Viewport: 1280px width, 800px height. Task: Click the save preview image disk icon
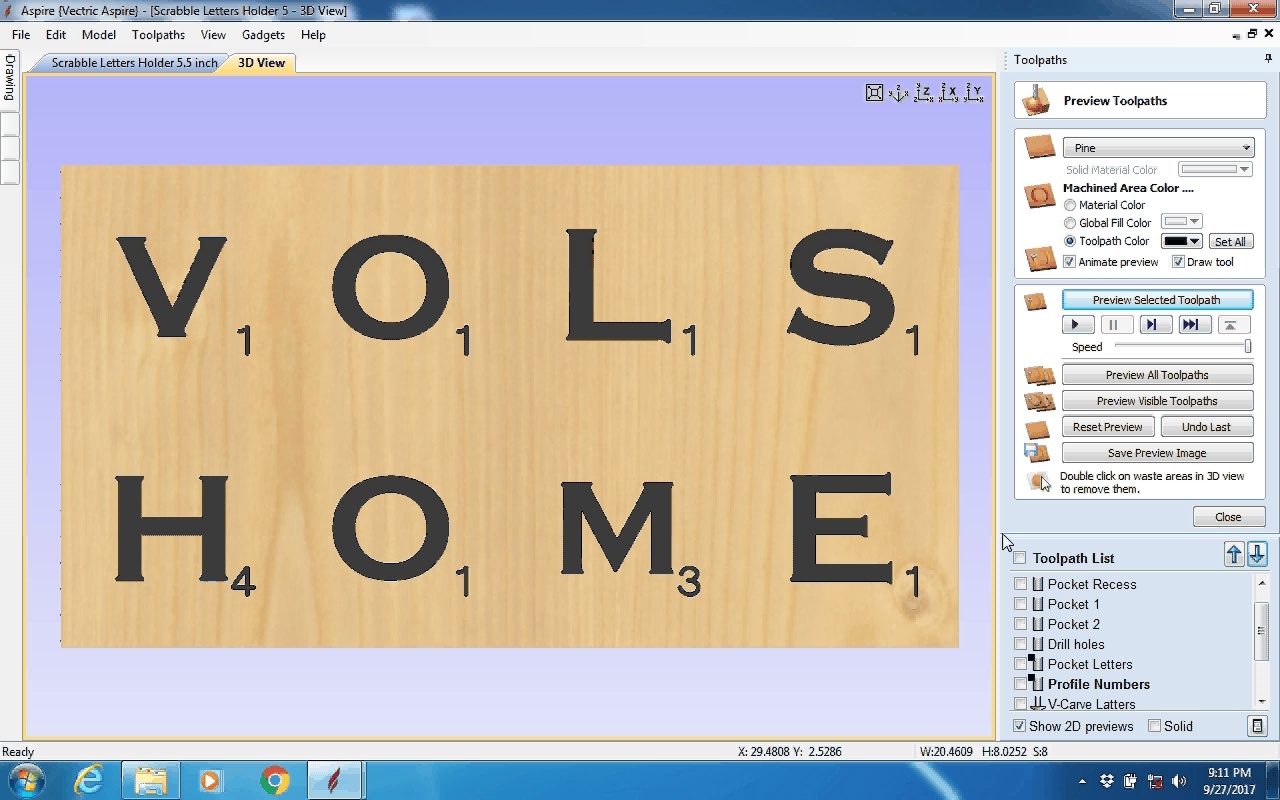point(1036,453)
